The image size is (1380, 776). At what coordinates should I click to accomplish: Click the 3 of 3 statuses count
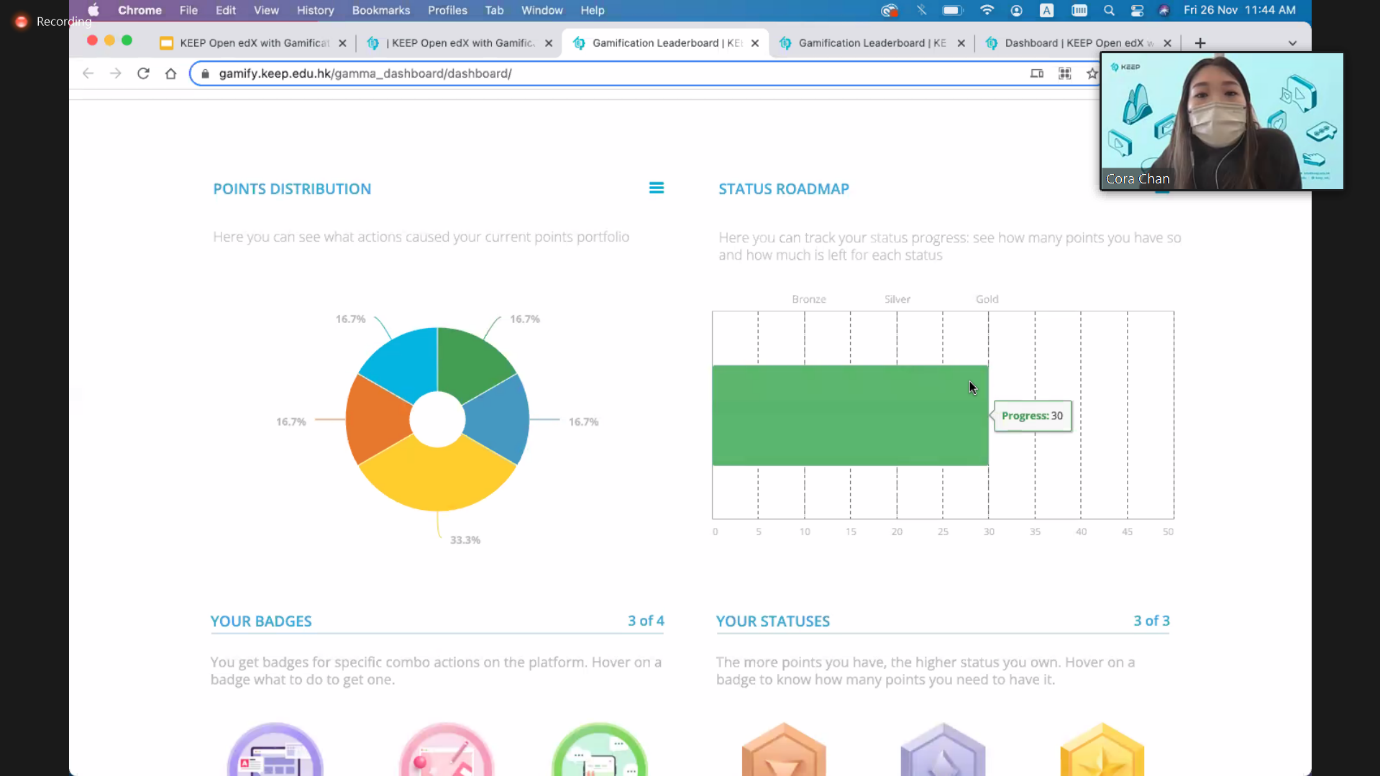click(x=1152, y=621)
